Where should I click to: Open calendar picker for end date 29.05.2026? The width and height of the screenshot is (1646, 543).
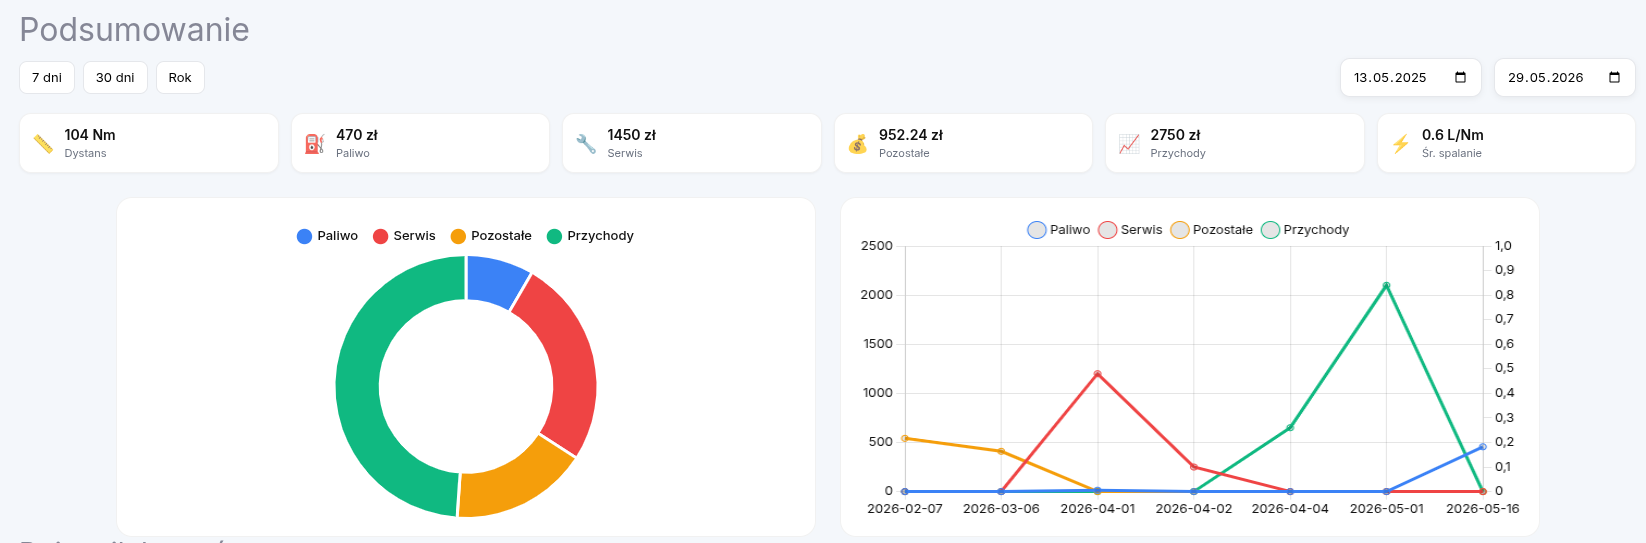click(1614, 78)
